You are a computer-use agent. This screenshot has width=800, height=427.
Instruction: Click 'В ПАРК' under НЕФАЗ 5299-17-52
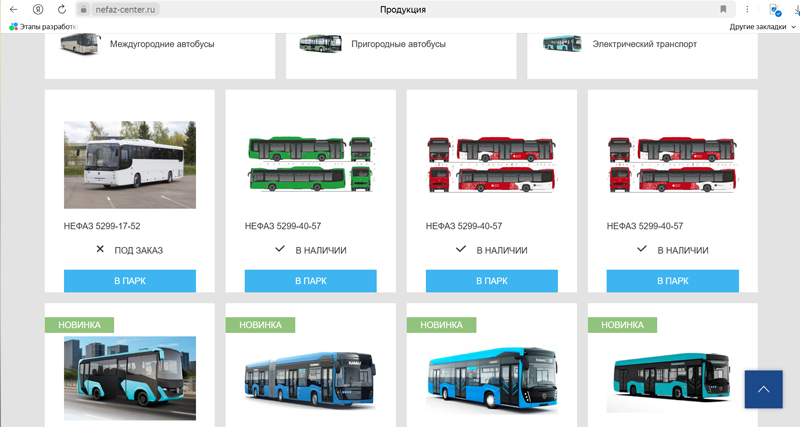point(130,281)
